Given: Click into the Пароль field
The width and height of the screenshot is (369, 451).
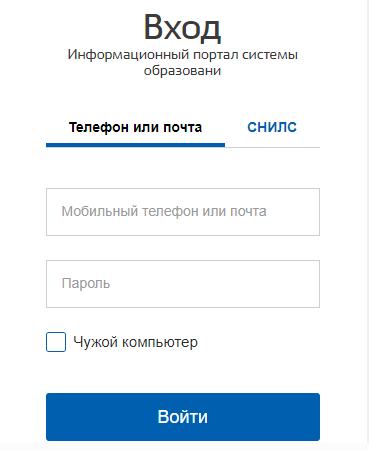Looking at the screenshot, I should click(x=183, y=284).
